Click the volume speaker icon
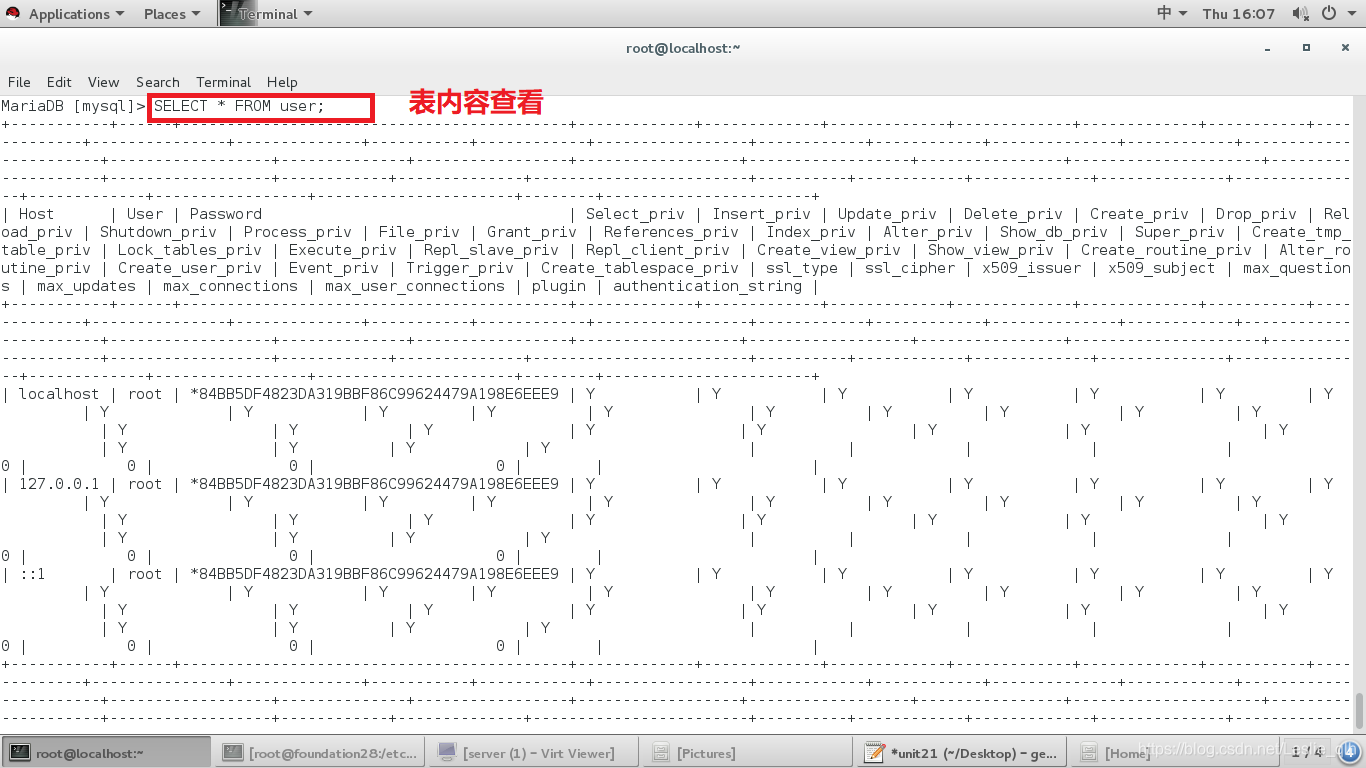Image resolution: width=1366 pixels, height=768 pixels. [1300, 13]
